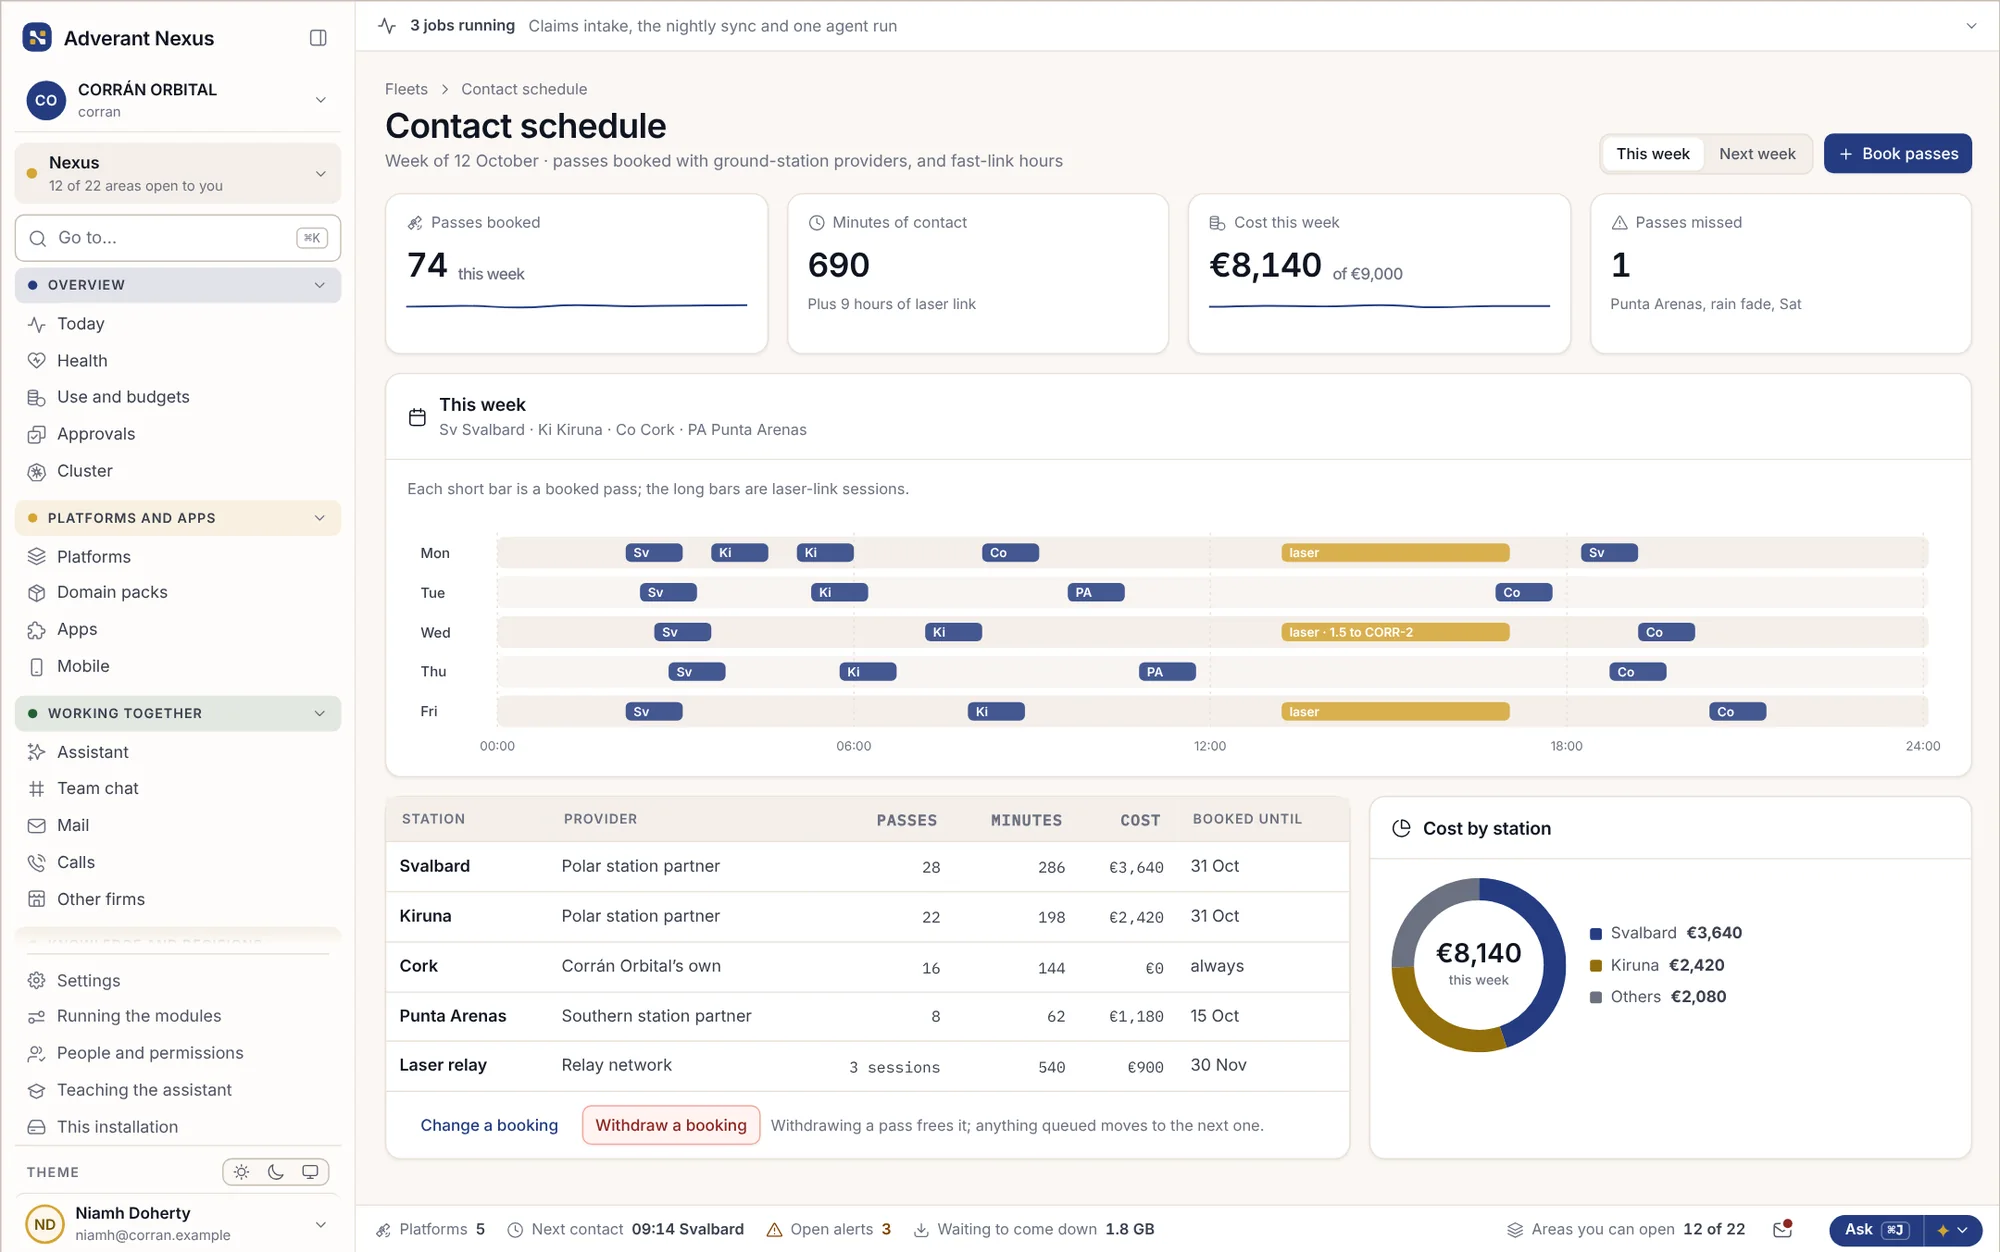Click the running jobs activity icon
Image resolution: width=2000 pixels, height=1252 pixels.
[388, 26]
